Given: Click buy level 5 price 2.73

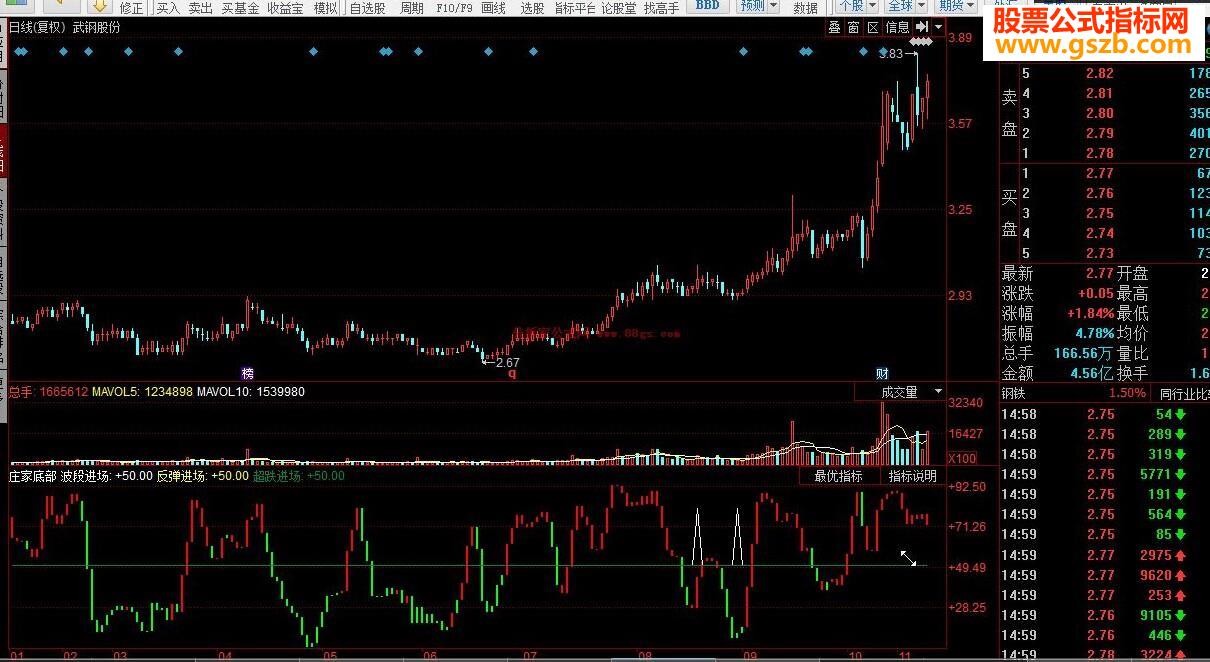Looking at the screenshot, I should coord(1099,253).
